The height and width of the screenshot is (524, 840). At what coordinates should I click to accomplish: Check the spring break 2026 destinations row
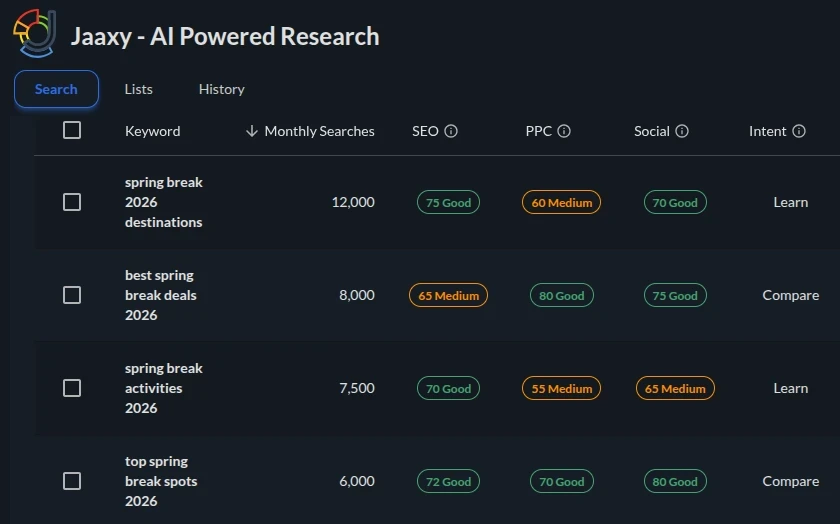coord(72,202)
